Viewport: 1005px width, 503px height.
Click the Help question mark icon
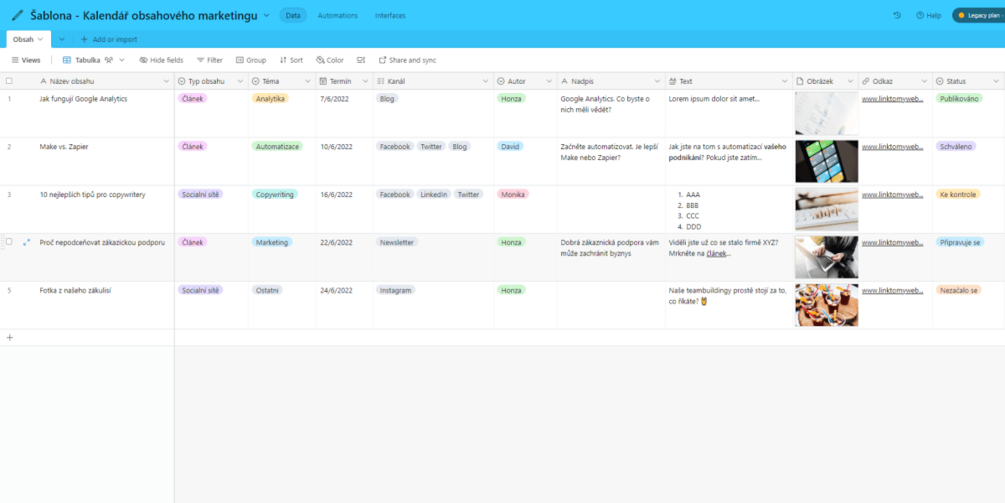(x=920, y=15)
